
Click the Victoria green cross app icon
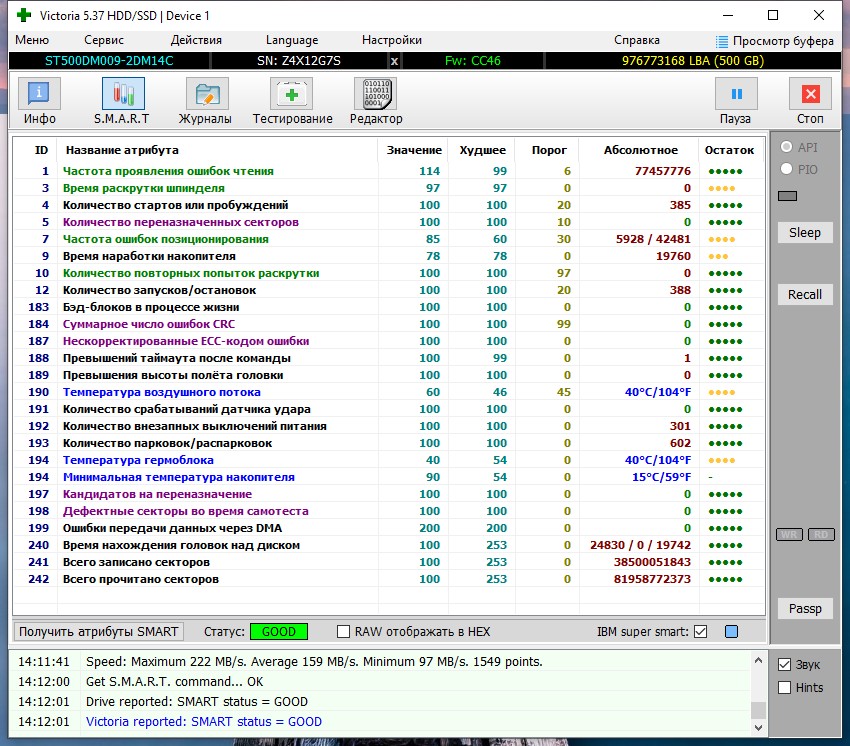coord(24,15)
